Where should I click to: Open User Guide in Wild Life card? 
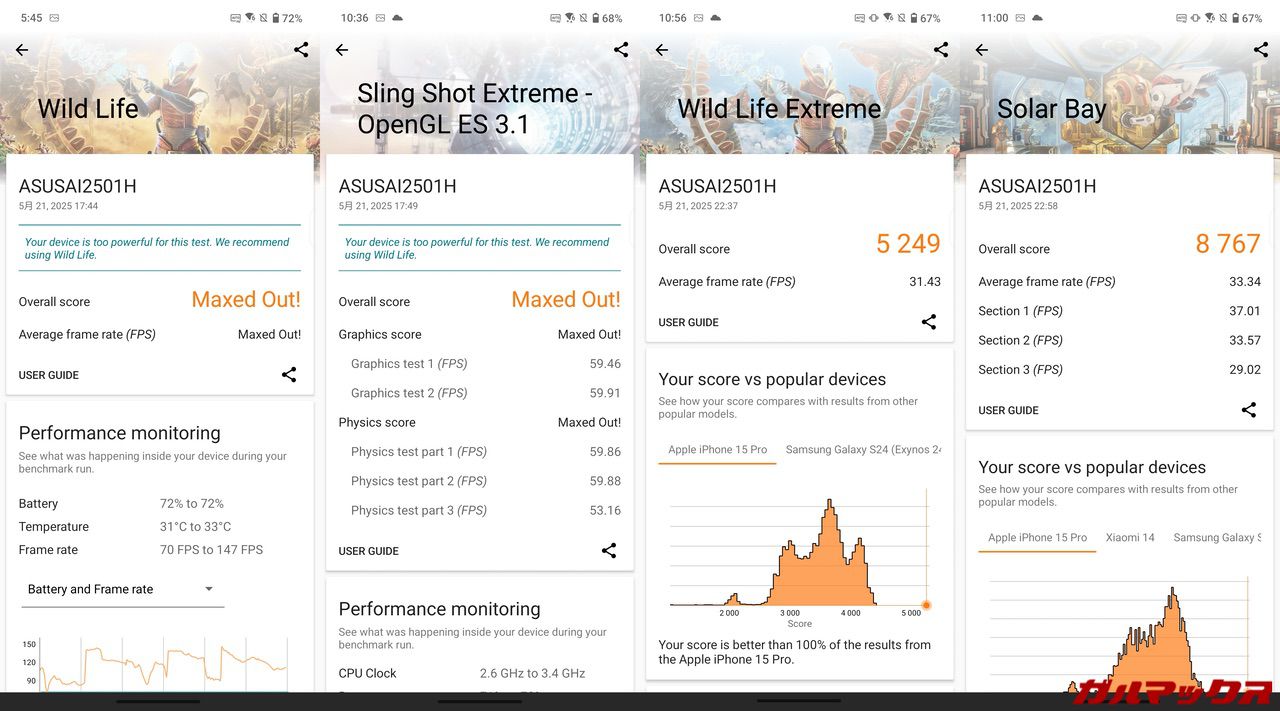[49, 375]
